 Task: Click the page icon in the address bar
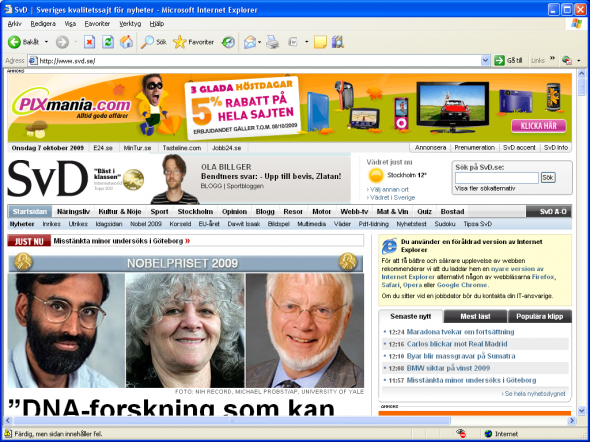(33, 61)
